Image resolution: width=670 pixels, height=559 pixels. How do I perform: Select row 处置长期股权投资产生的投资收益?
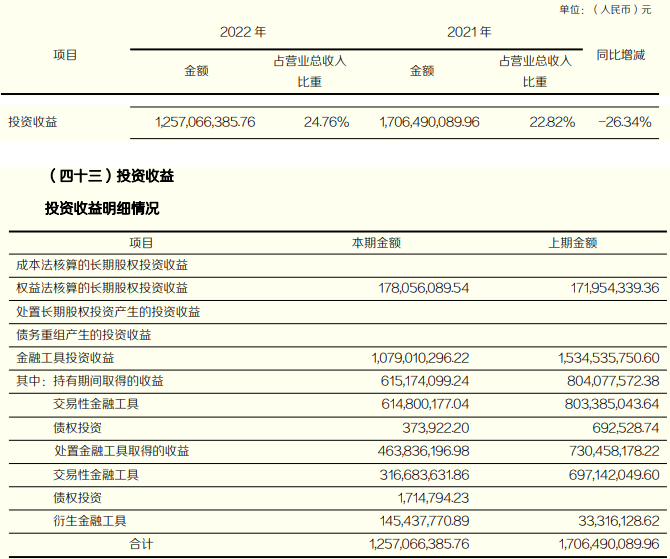338,312
